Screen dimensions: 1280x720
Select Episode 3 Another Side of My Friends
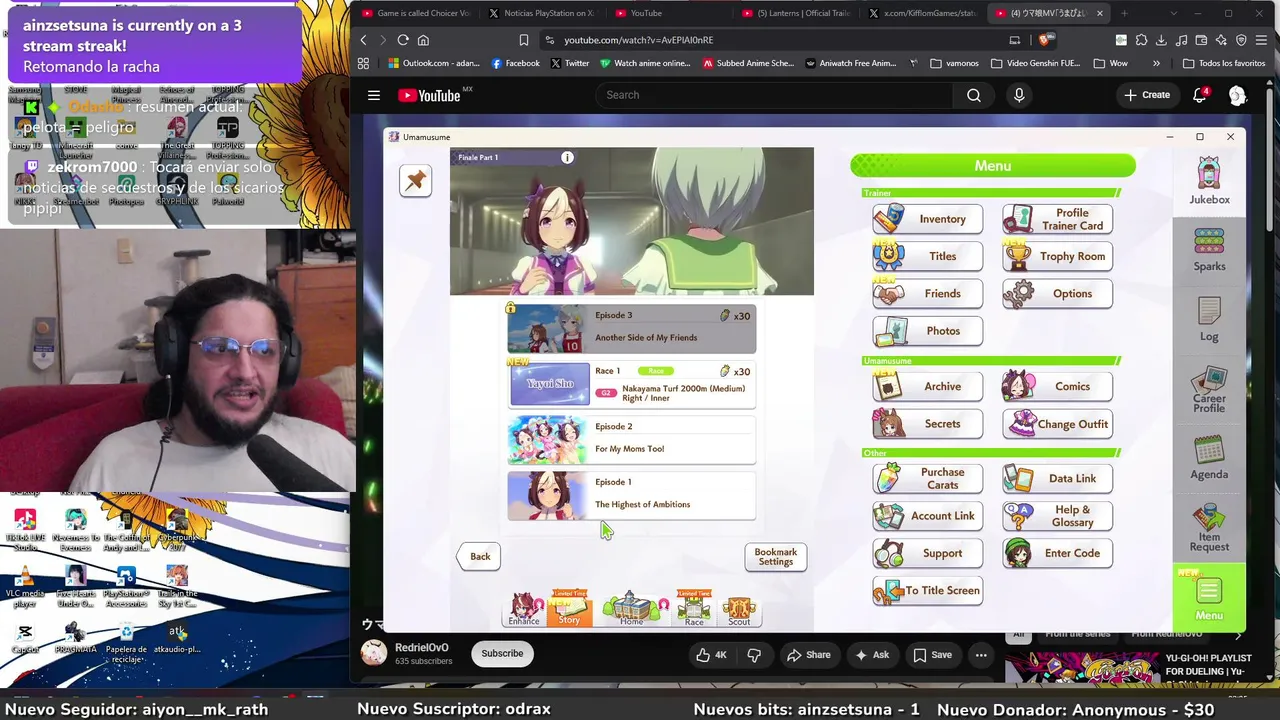pos(631,328)
